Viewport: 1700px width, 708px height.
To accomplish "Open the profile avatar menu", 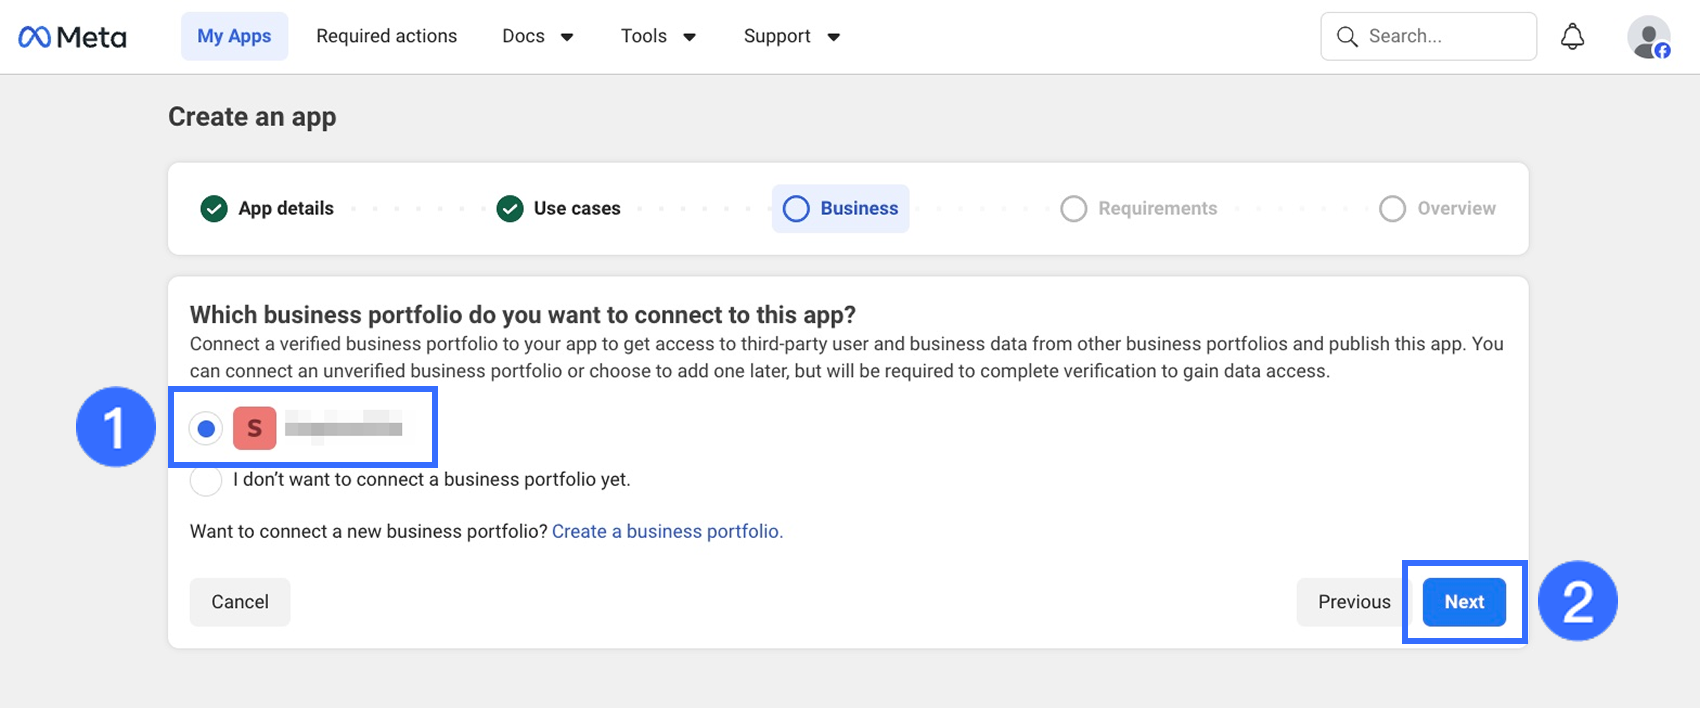I will point(1649,37).
